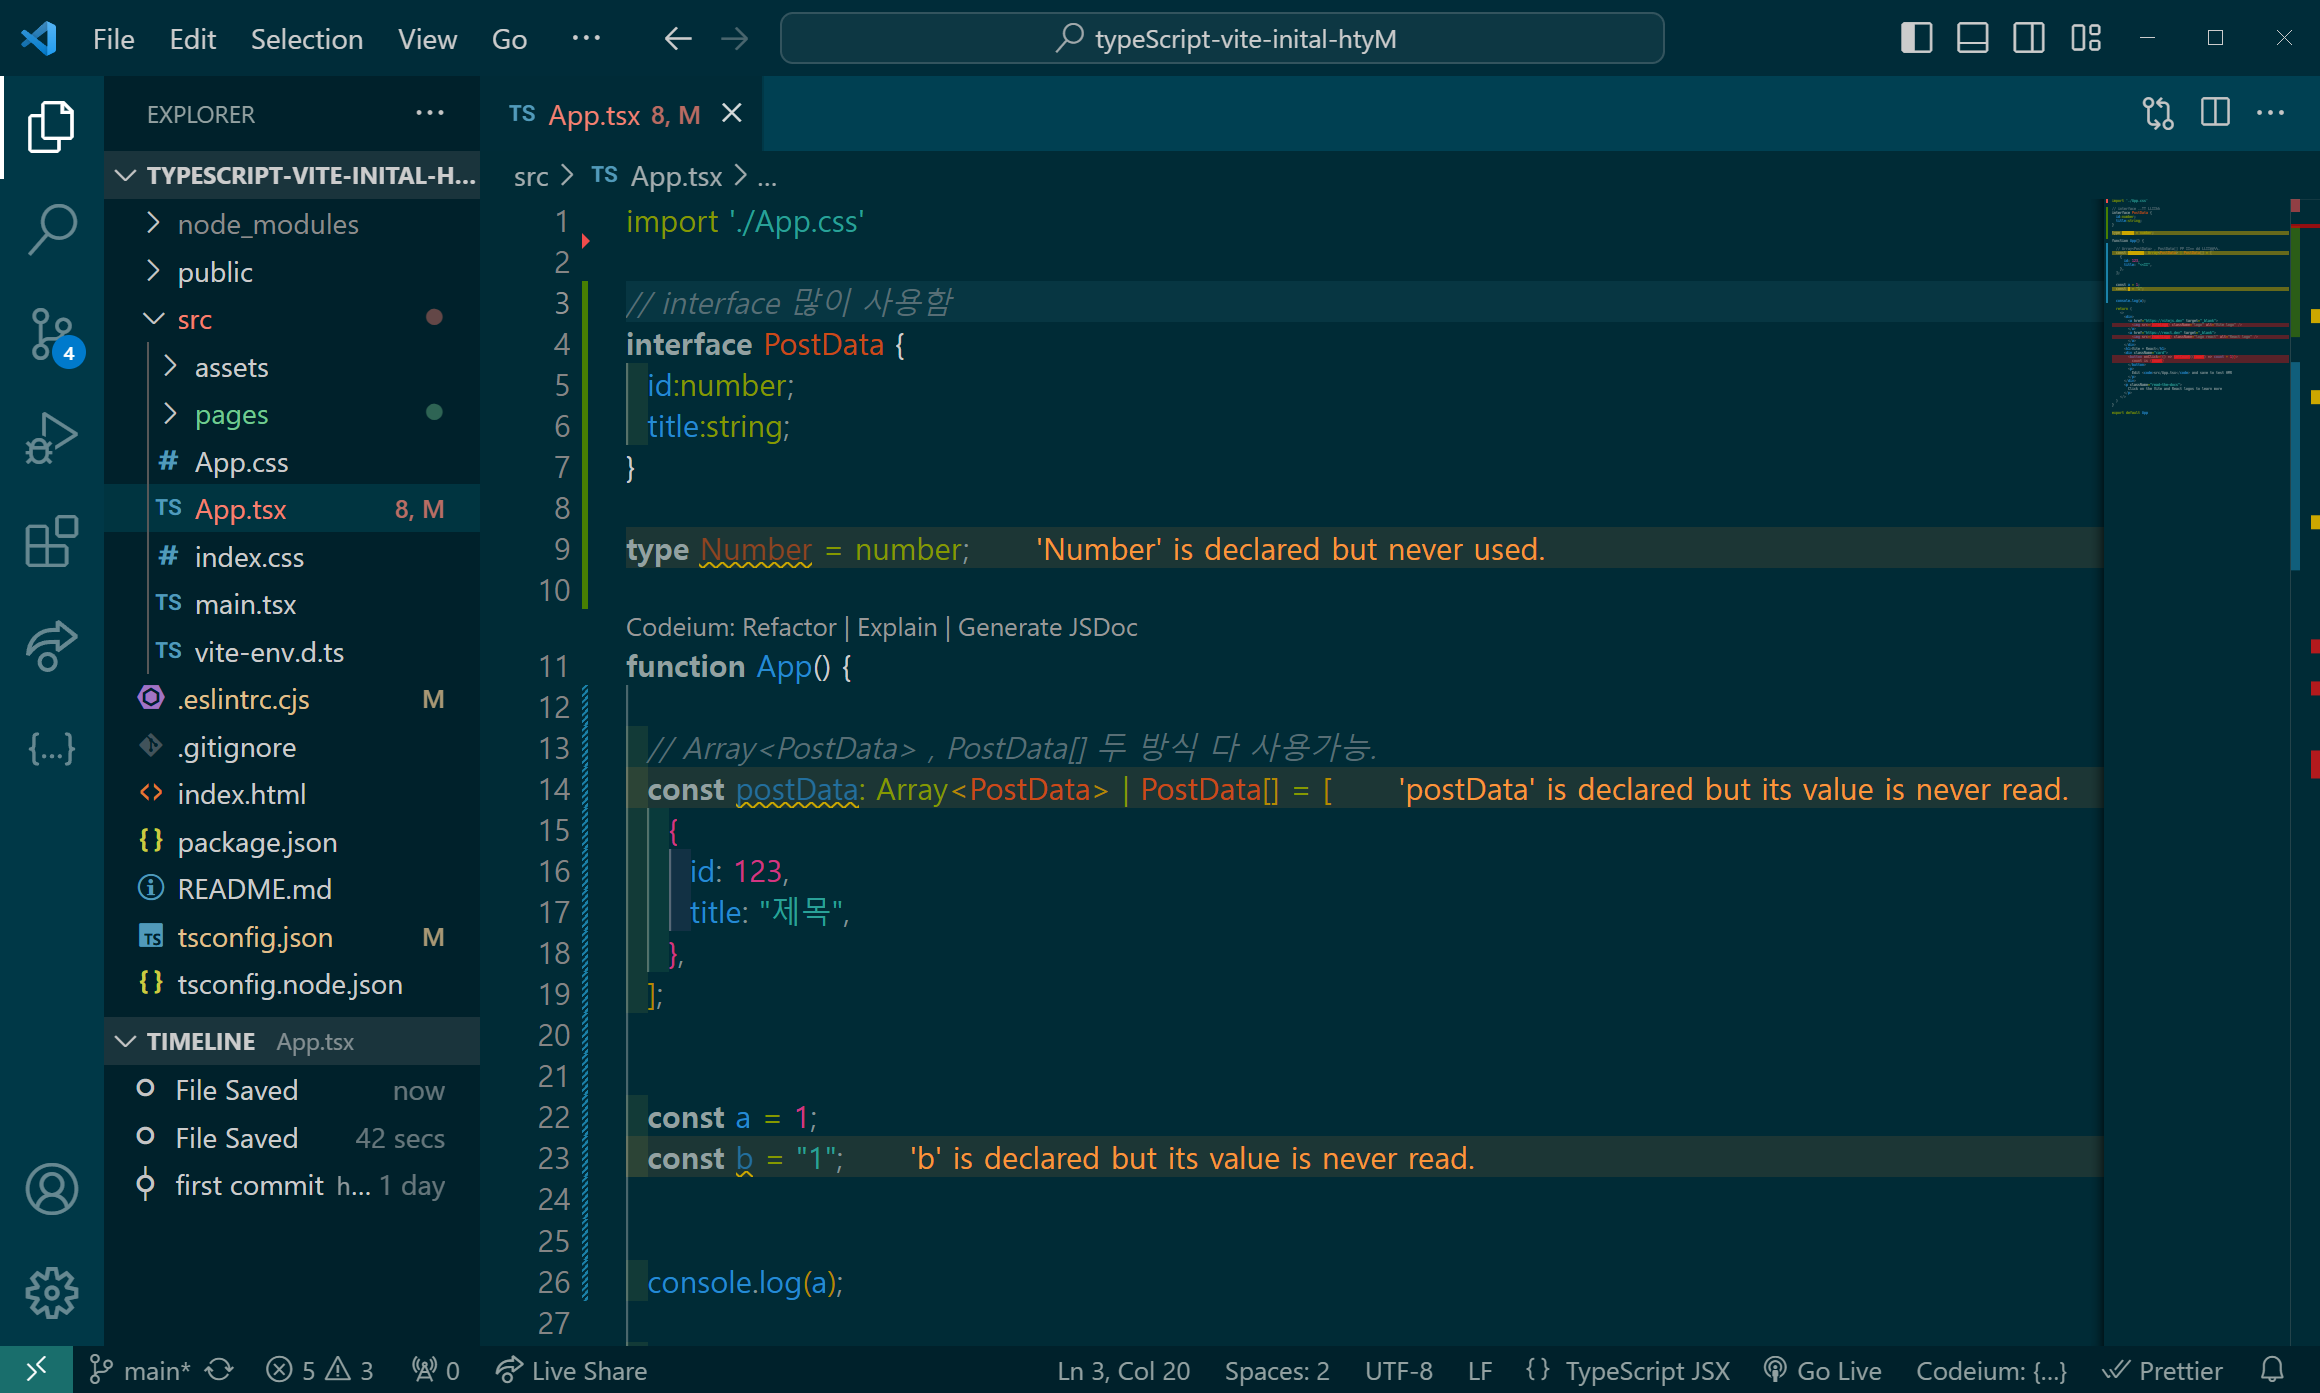Viewport: 2320px width, 1393px height.
Task: Click the Open Changes icon in editor toolbar
Action: pos(2158,114)
